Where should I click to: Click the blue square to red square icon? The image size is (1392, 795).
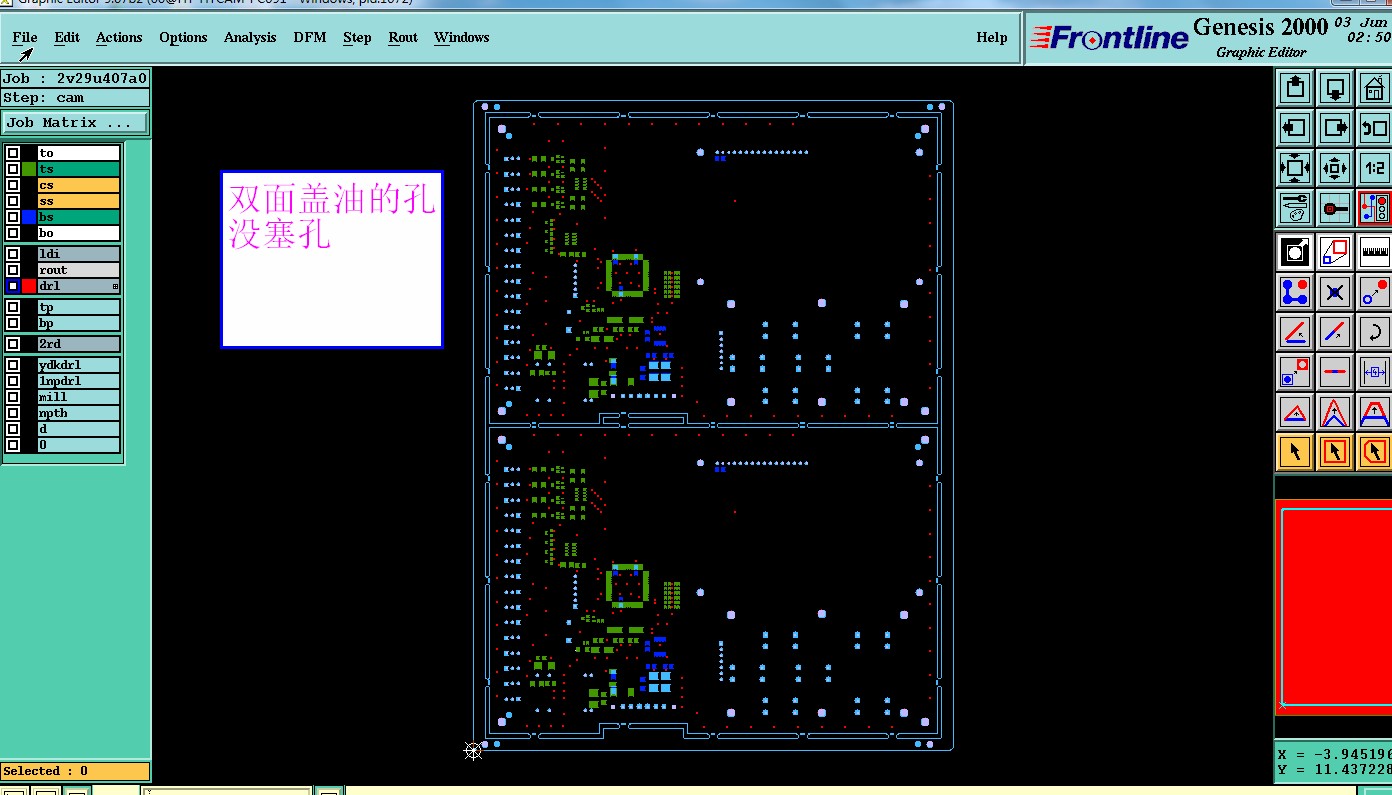pos(1295,372)
